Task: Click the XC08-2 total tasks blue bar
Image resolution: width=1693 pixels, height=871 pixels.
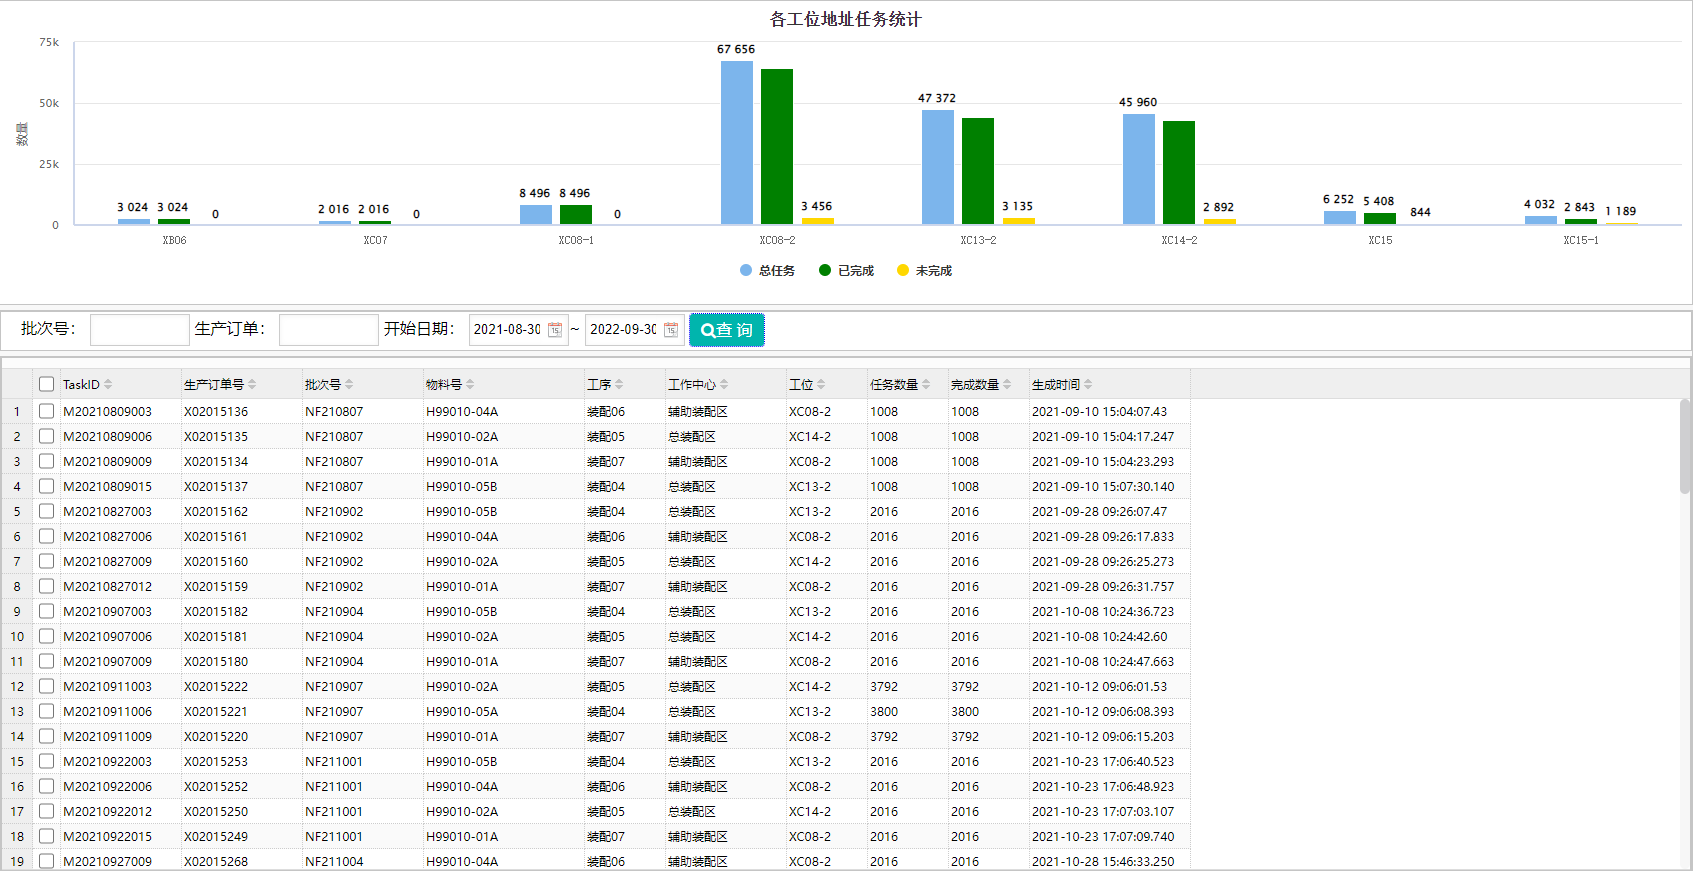Action: (737, 142)
